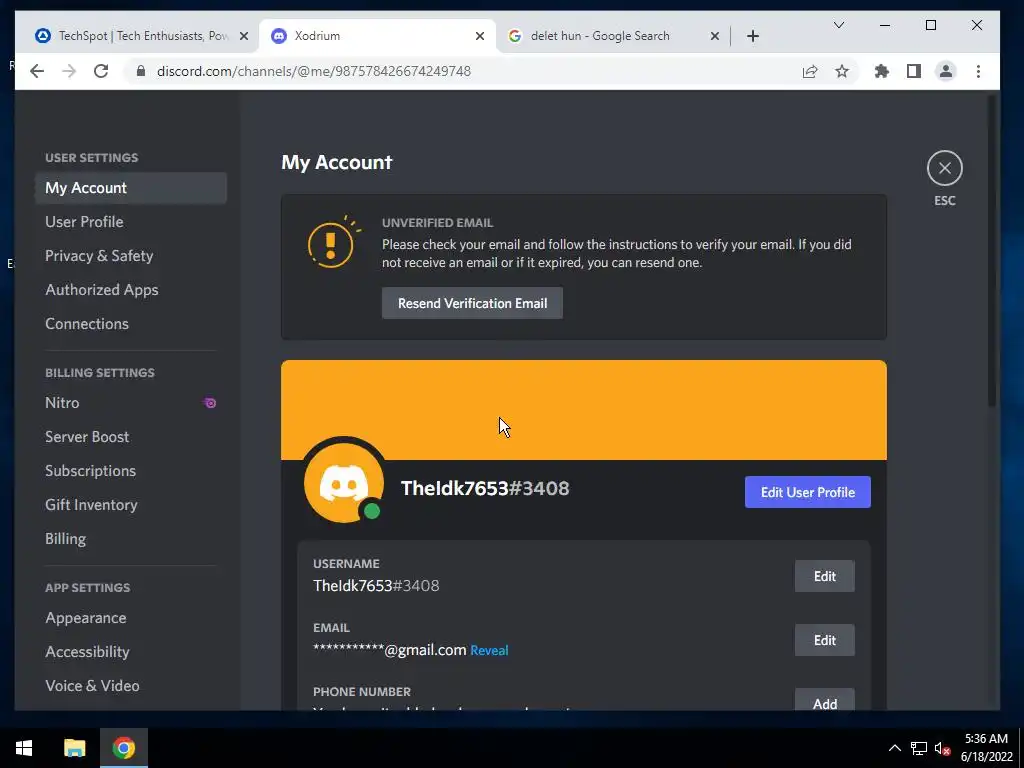Edit the email address
Image resolution: width=1024 pixels, height=768 pixels.
pos(825,640)
